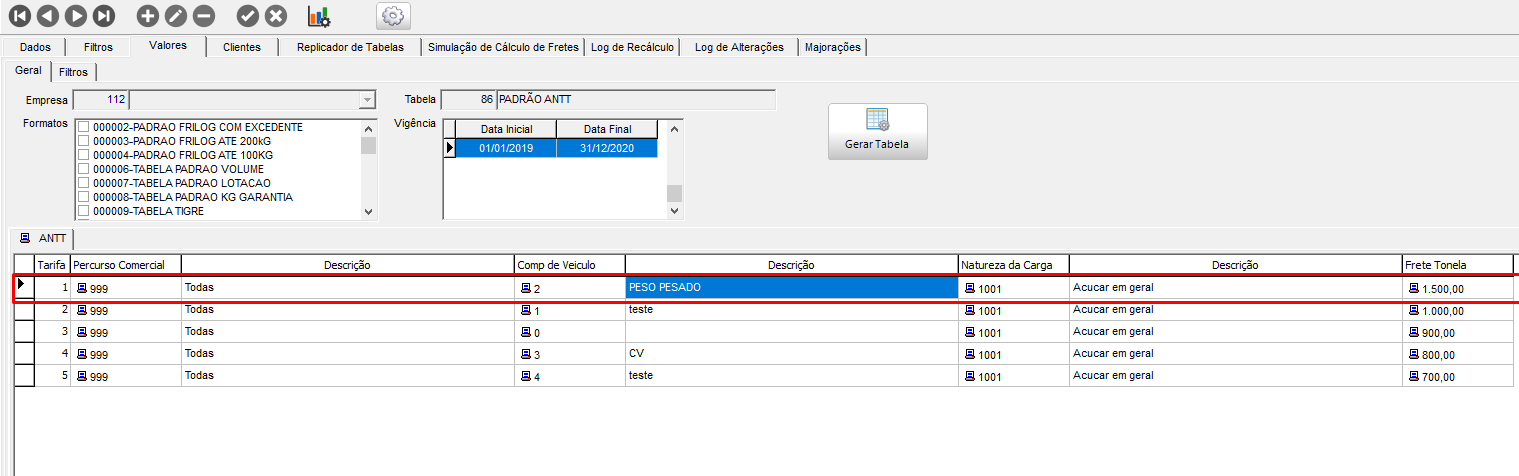The image size is (1519, 476).
Task: Click the Frete Tonela column header
Action: (x=1457, y=265)
